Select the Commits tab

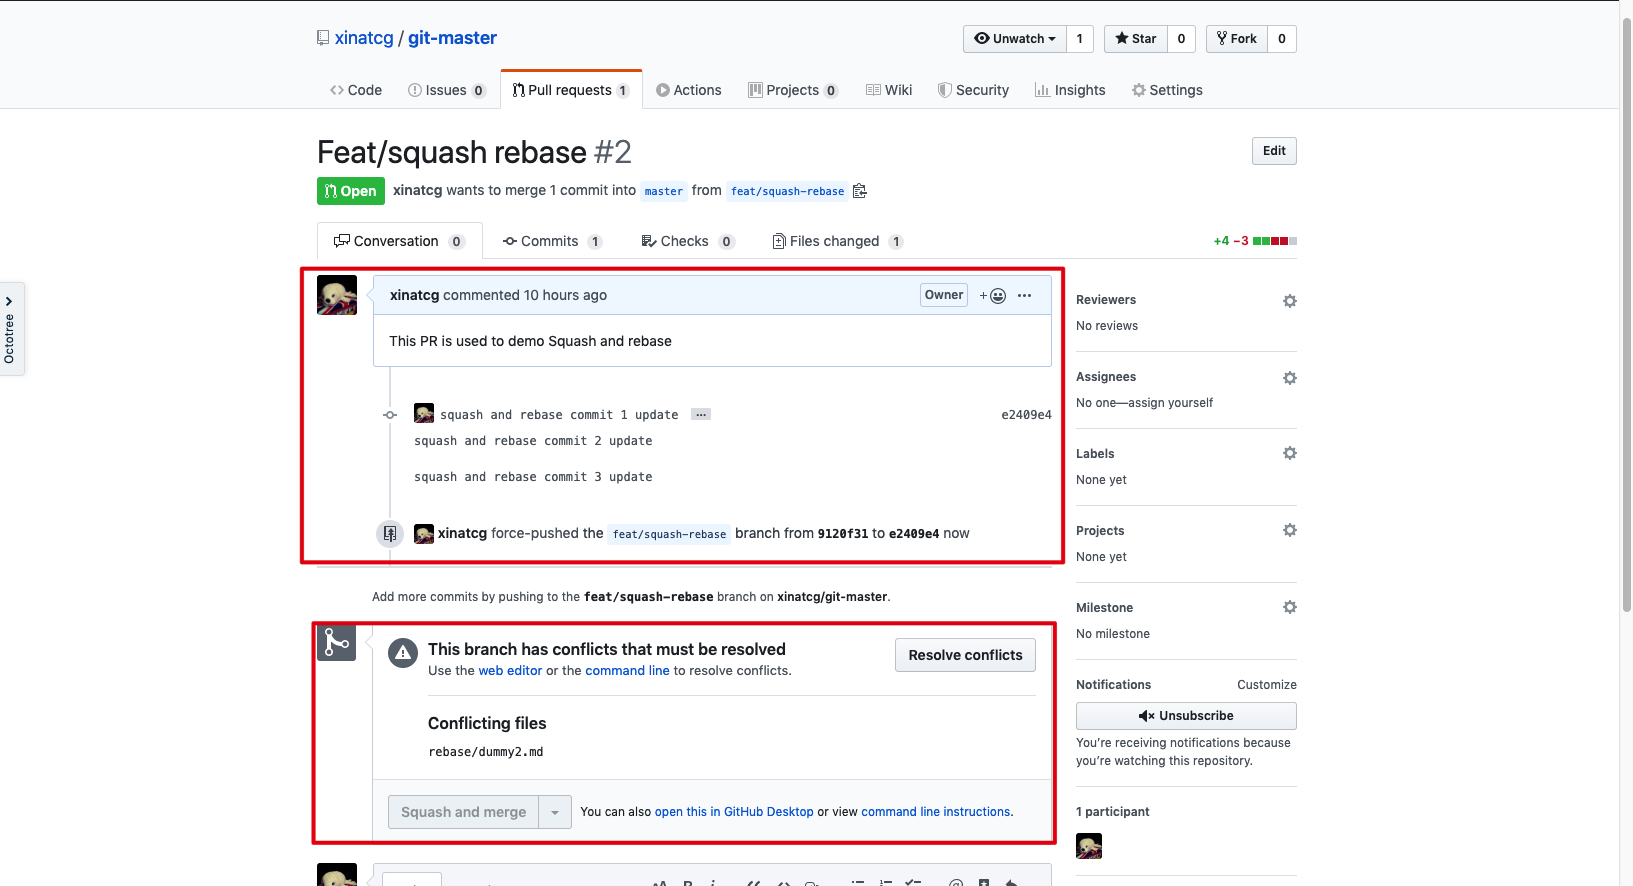[x=552, y=241]
